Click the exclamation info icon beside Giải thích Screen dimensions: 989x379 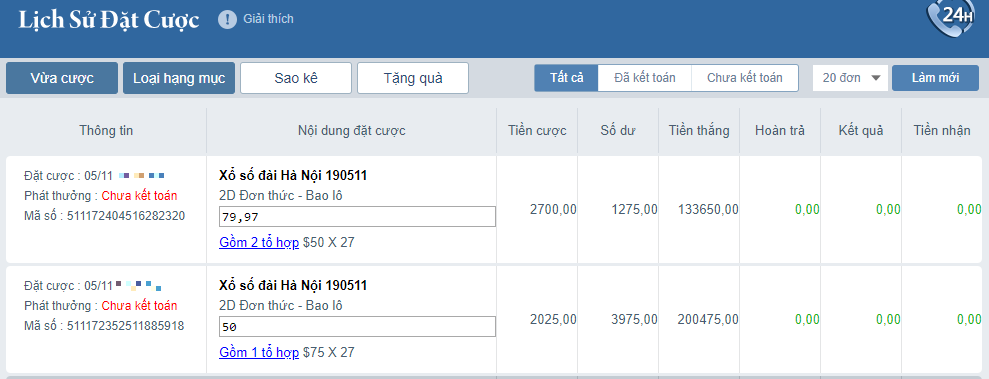[x=227, y=20]
